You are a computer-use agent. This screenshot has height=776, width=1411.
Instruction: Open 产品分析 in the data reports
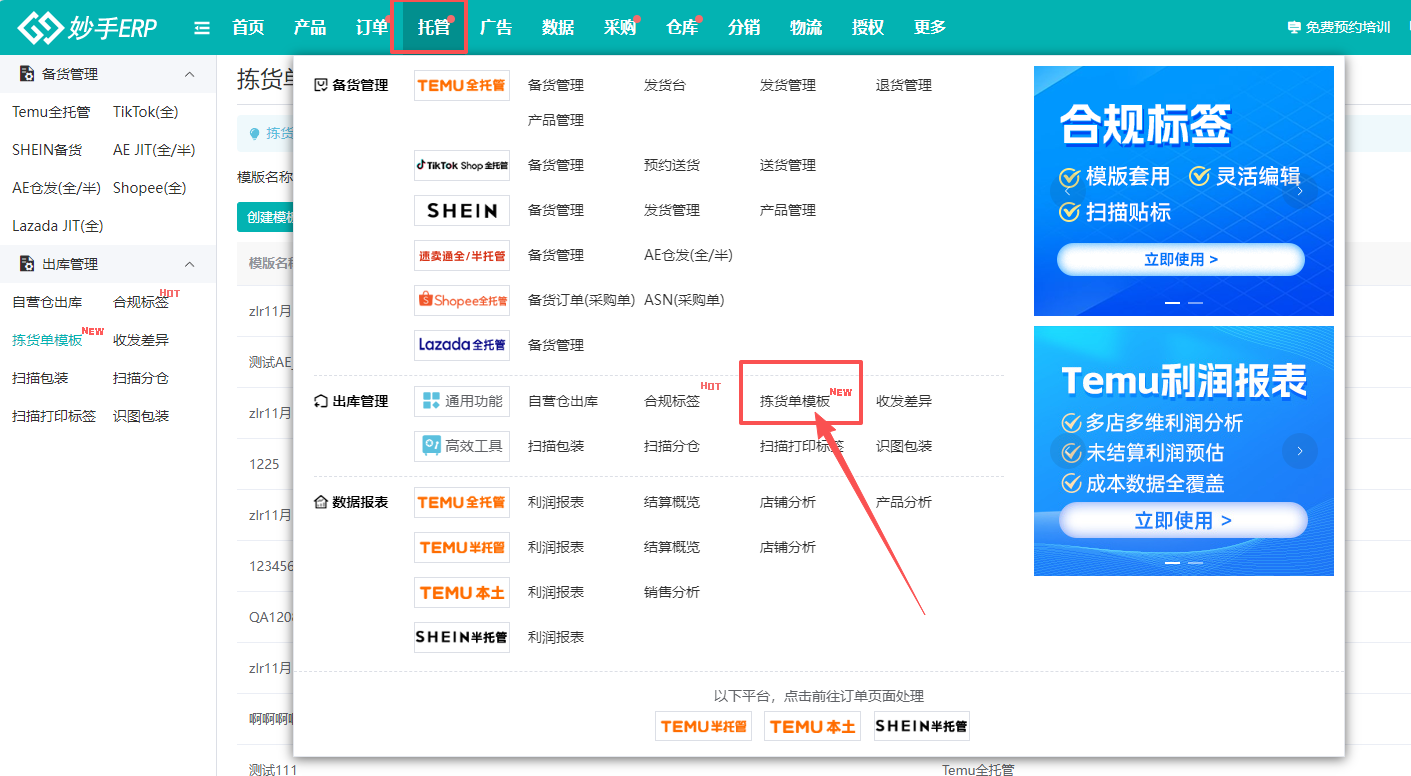(904, 502)
